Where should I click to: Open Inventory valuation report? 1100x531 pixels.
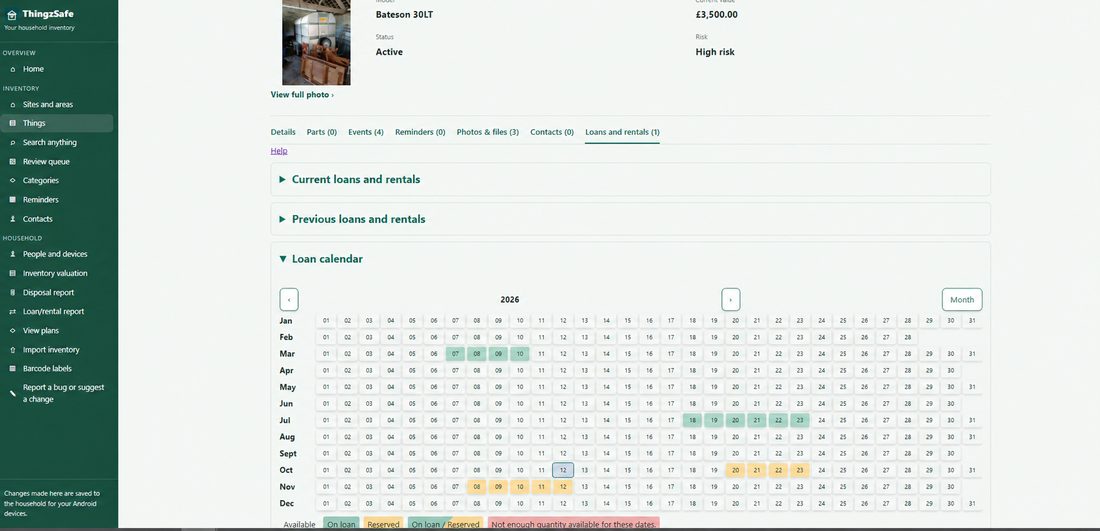point(56,274)
